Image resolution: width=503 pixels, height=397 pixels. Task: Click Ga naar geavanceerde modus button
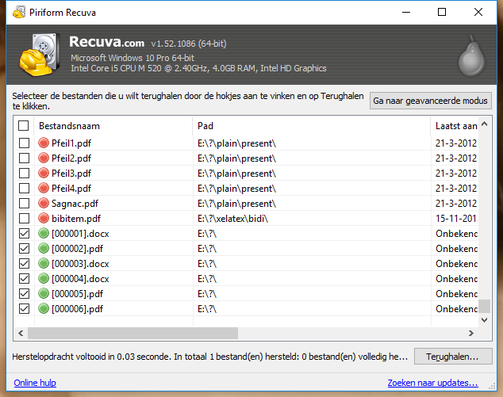pyautogui.click(x=430, y=101)
